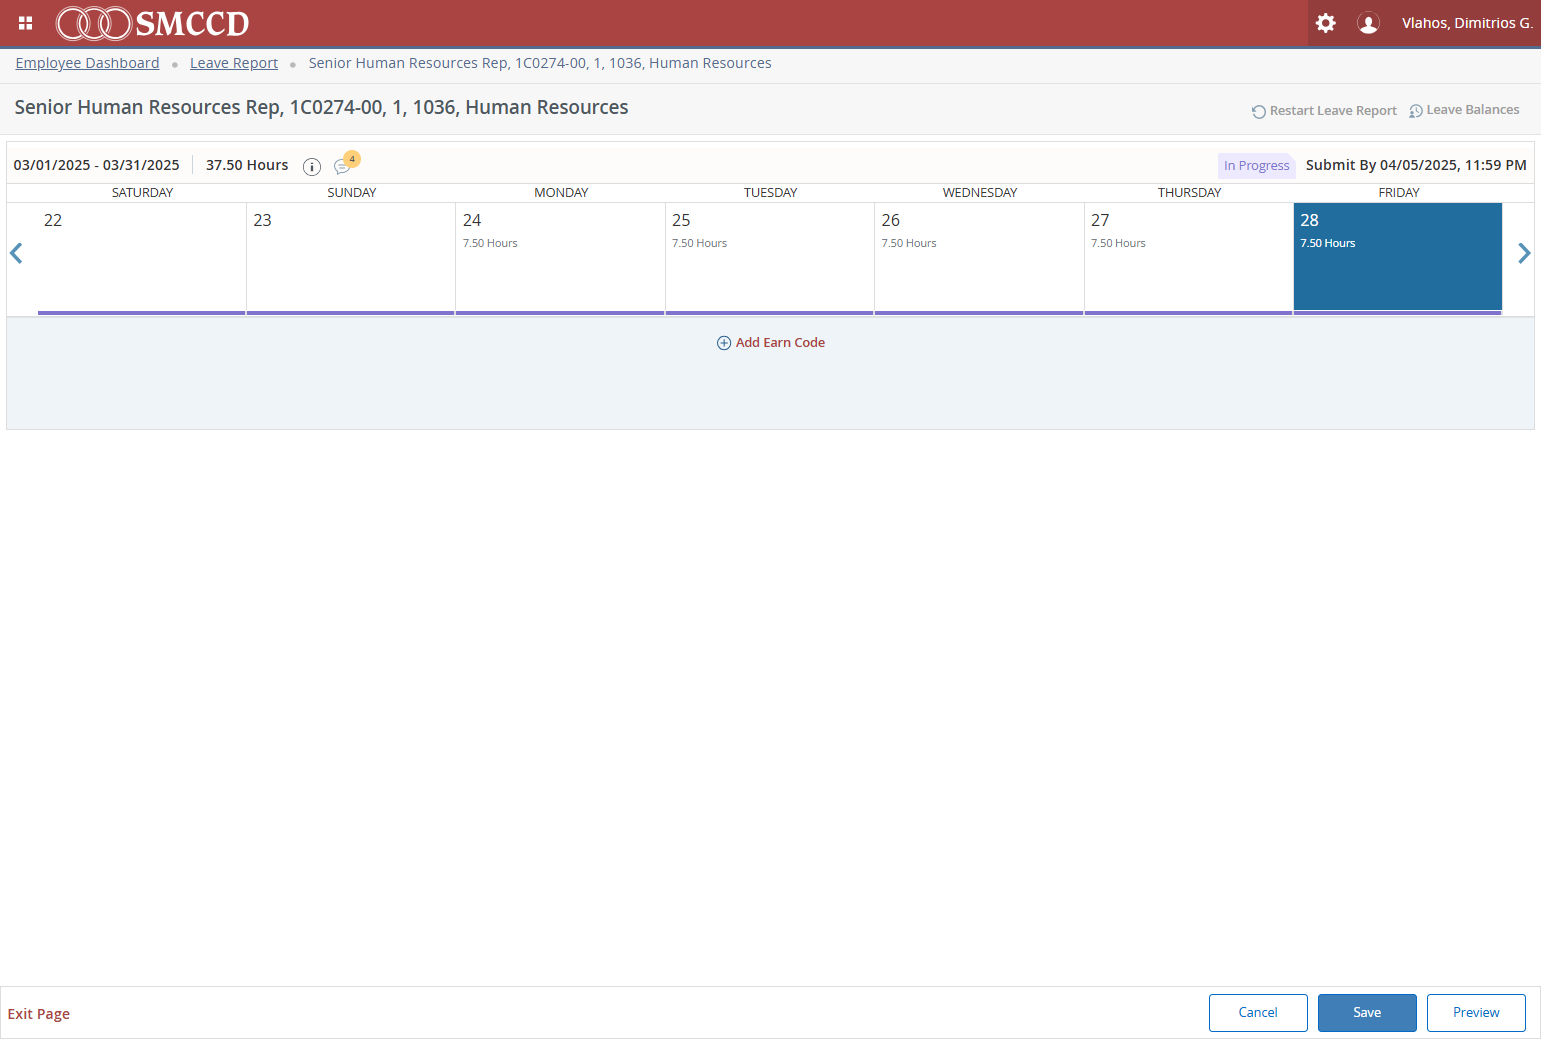Select Friday 28 day cell
The image size is (1541, 1039).
(x=1398, y=259)
